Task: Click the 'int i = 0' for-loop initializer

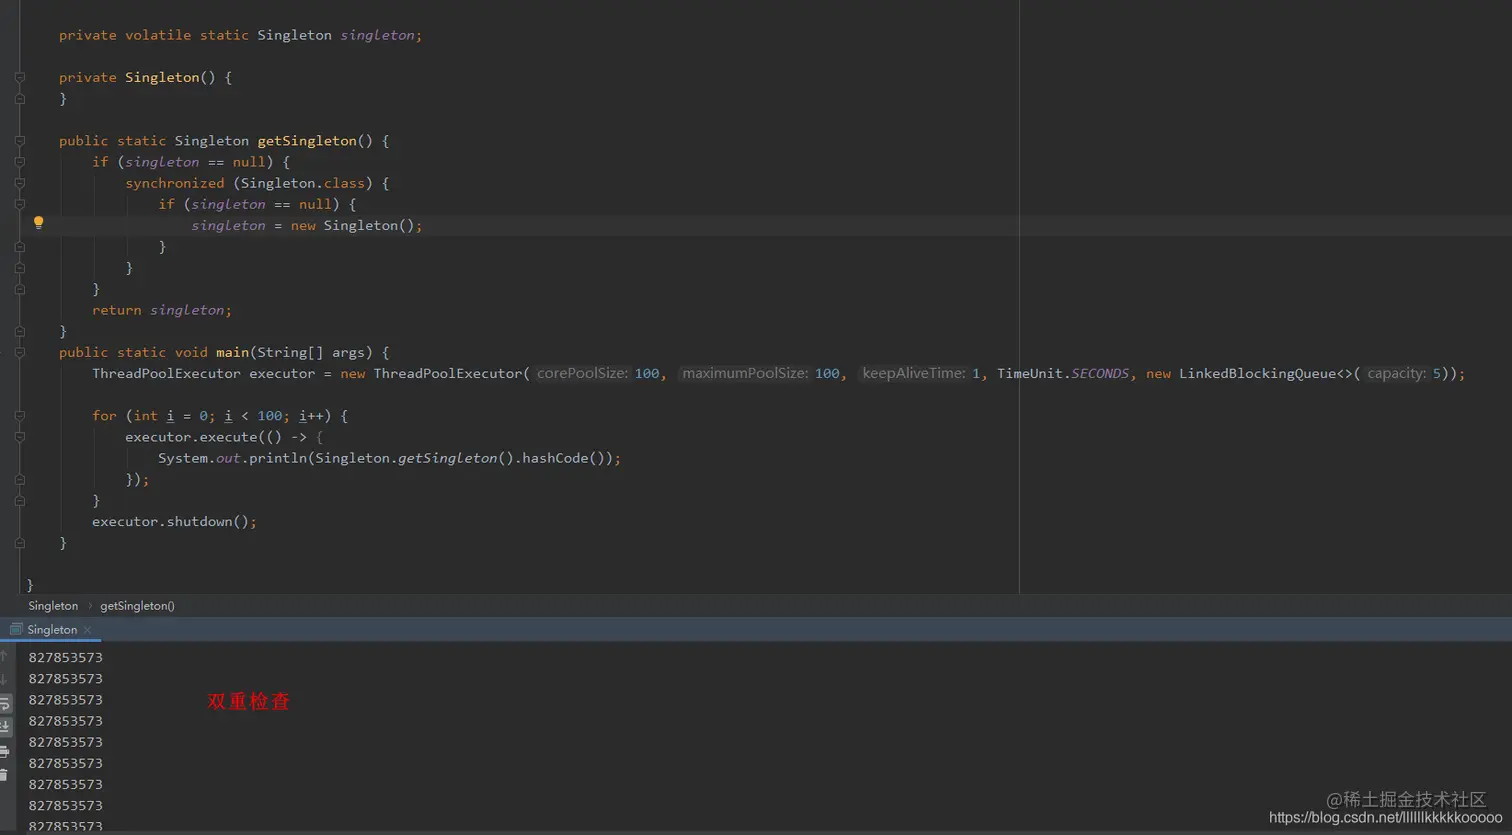Action: click(x=170, y=416)
